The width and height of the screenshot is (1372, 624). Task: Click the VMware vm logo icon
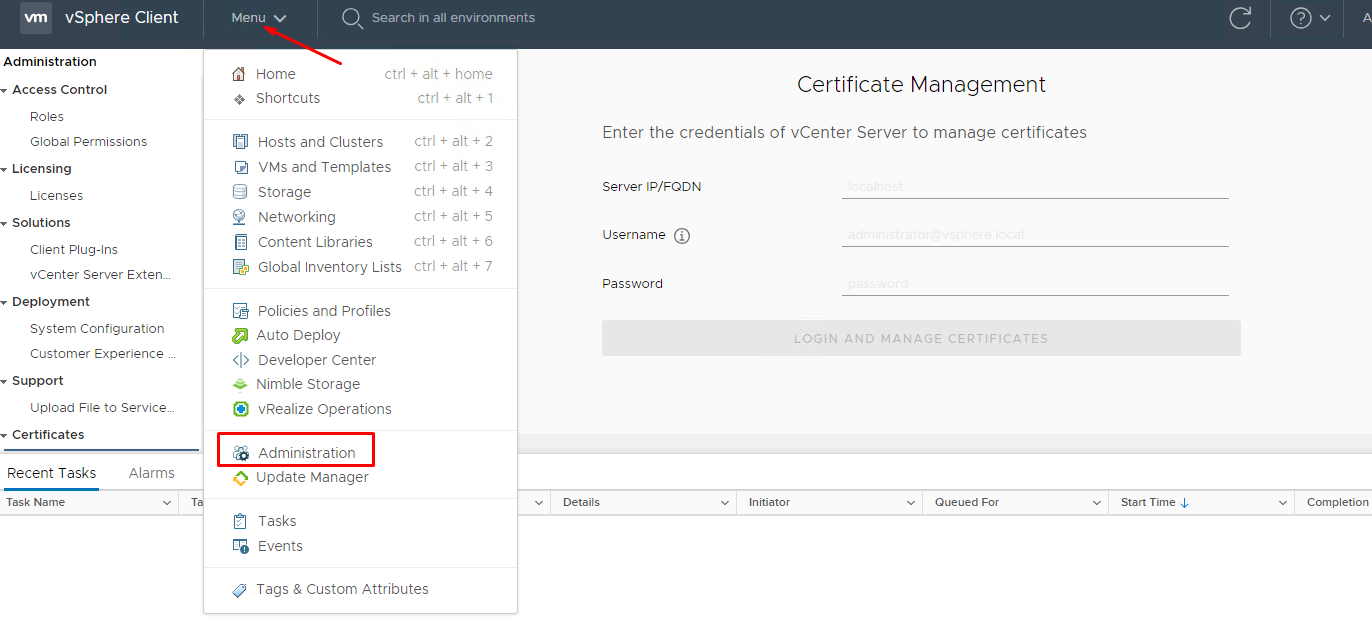[36, 17]
